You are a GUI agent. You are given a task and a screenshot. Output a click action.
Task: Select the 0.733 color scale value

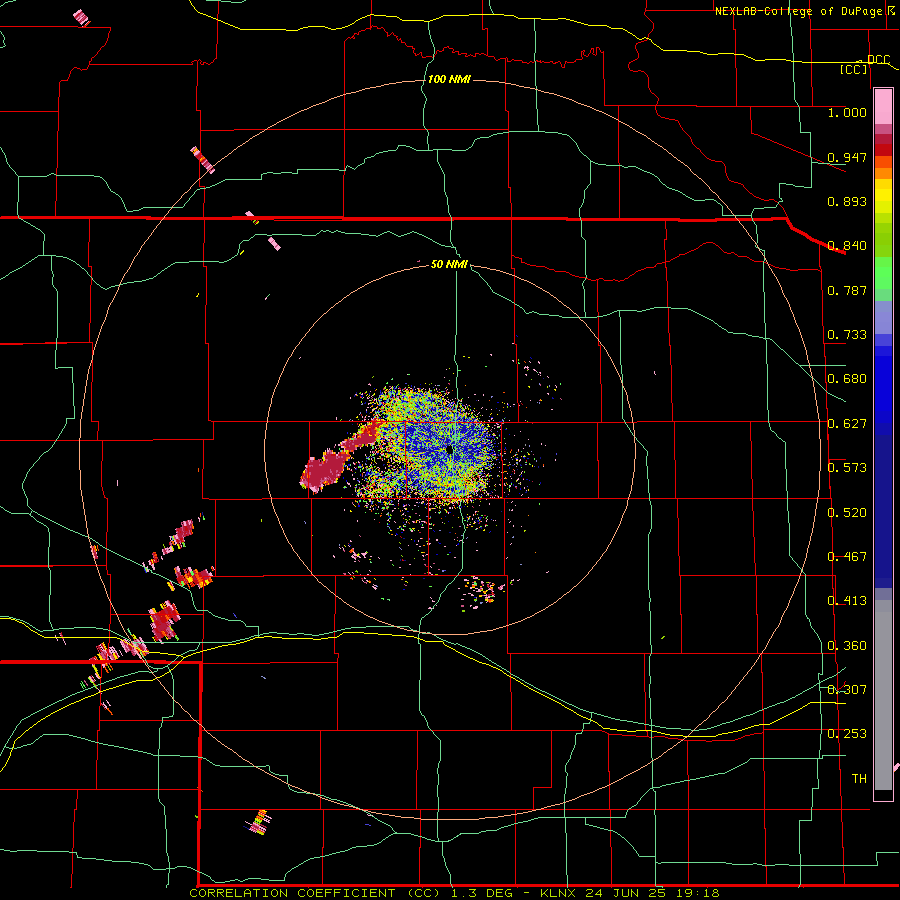point(847,335)
